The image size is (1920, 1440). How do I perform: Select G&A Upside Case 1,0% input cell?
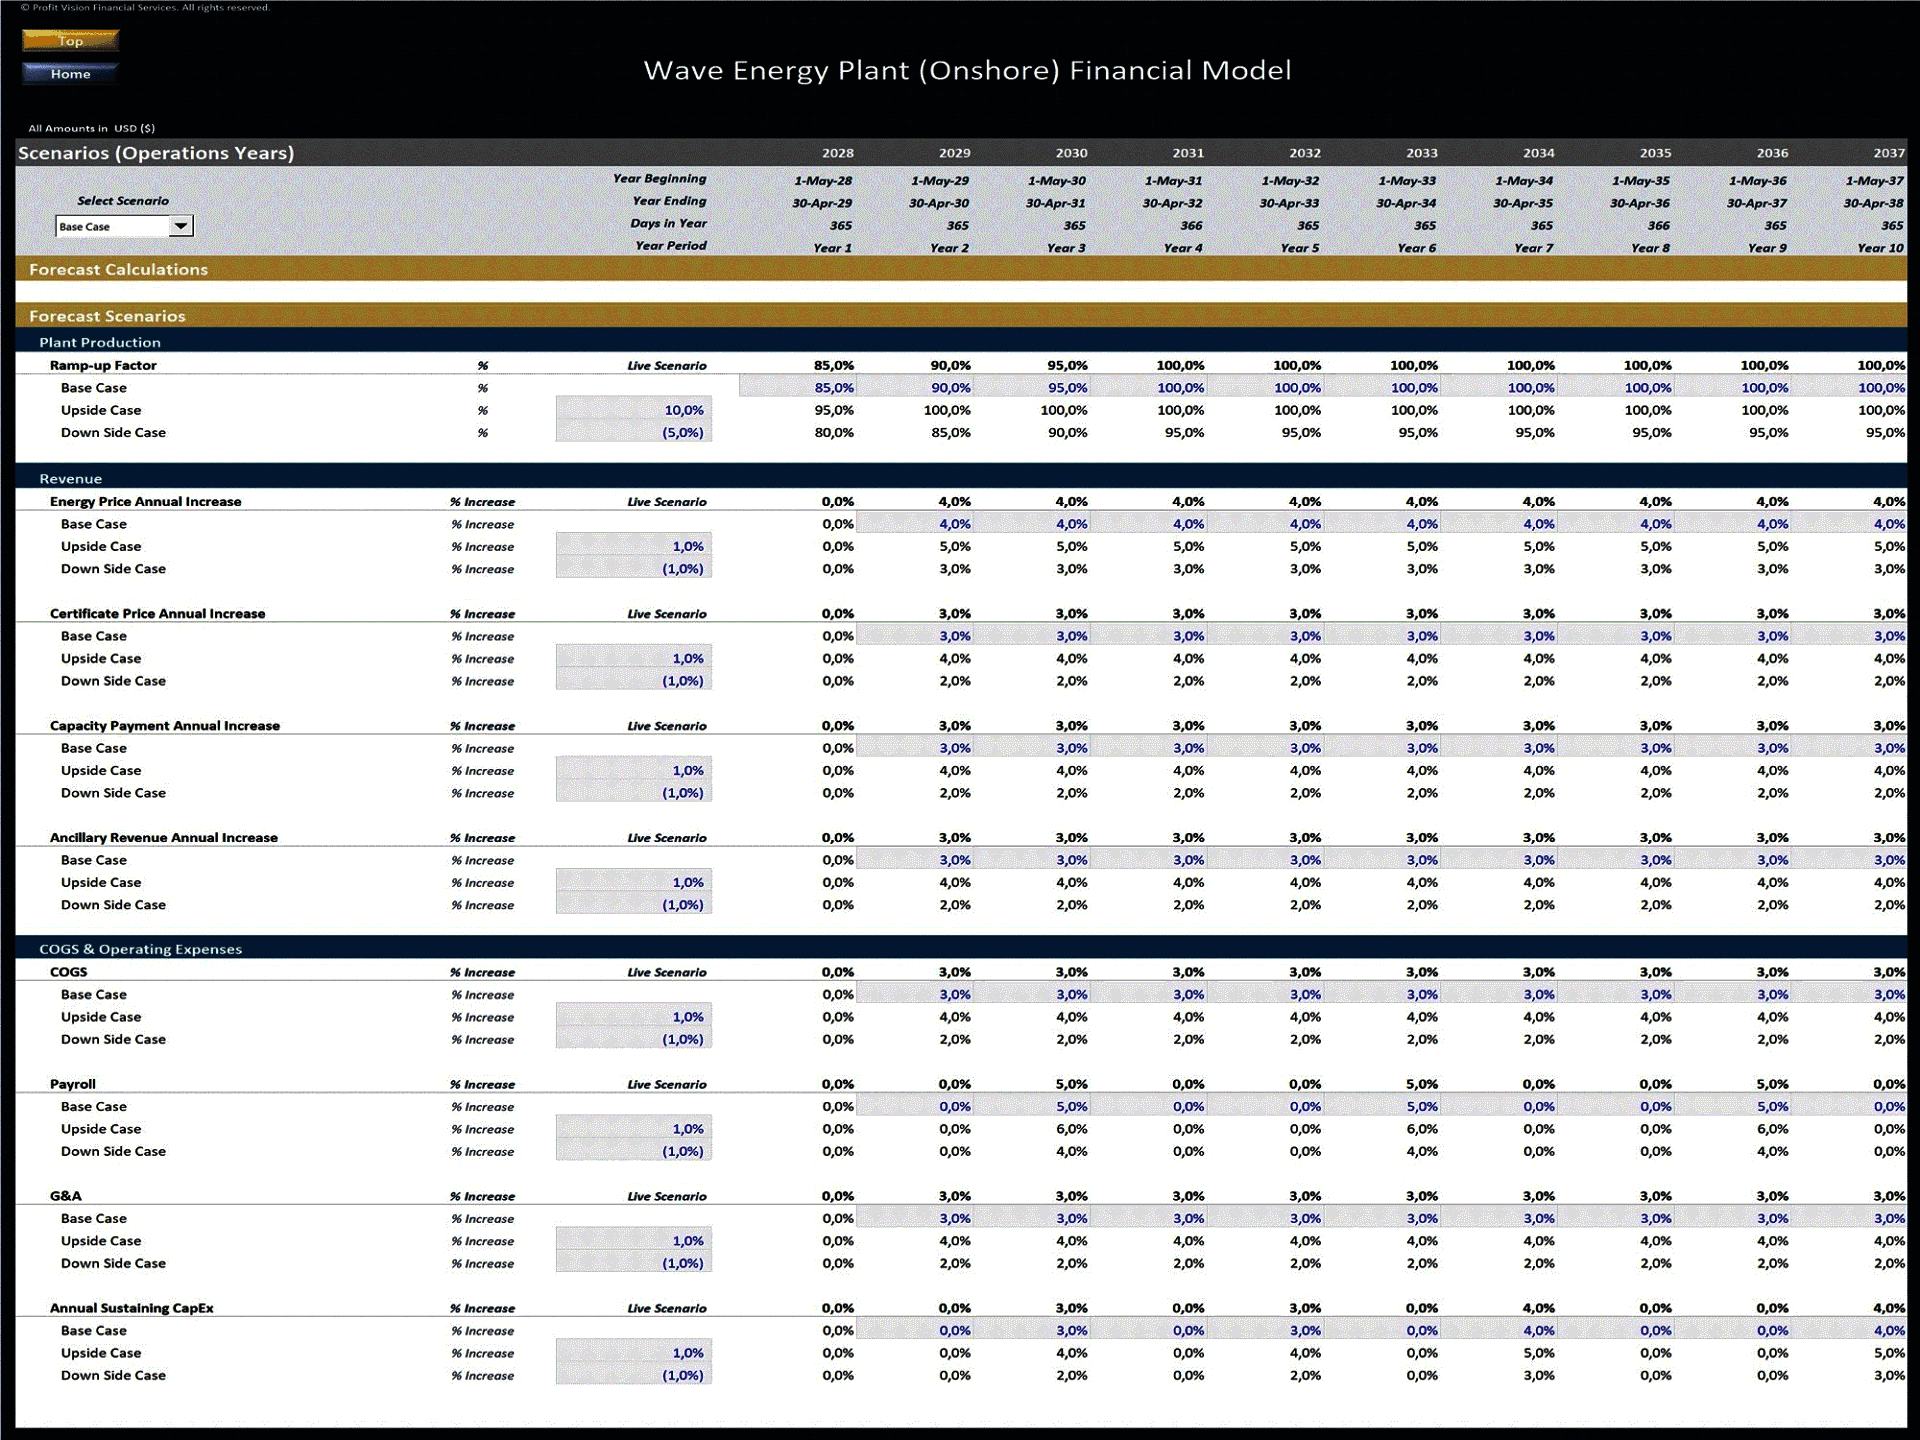point(634,1240)
